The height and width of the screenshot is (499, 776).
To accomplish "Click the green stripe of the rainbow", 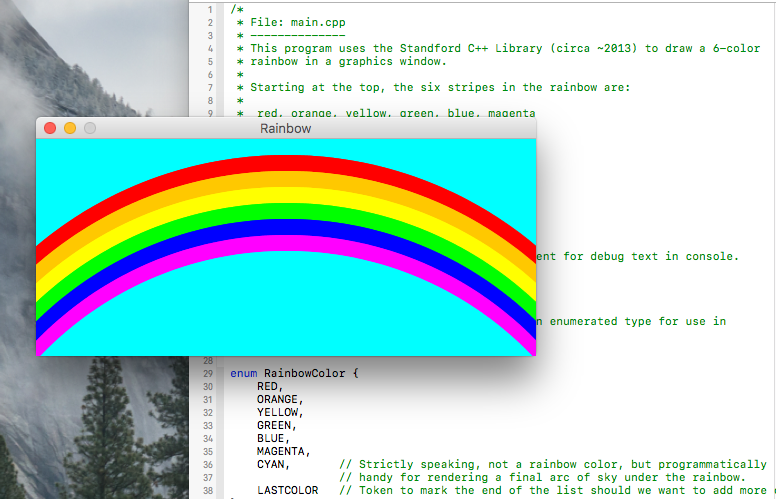I will pyautogui.click(x=286, y=211).
